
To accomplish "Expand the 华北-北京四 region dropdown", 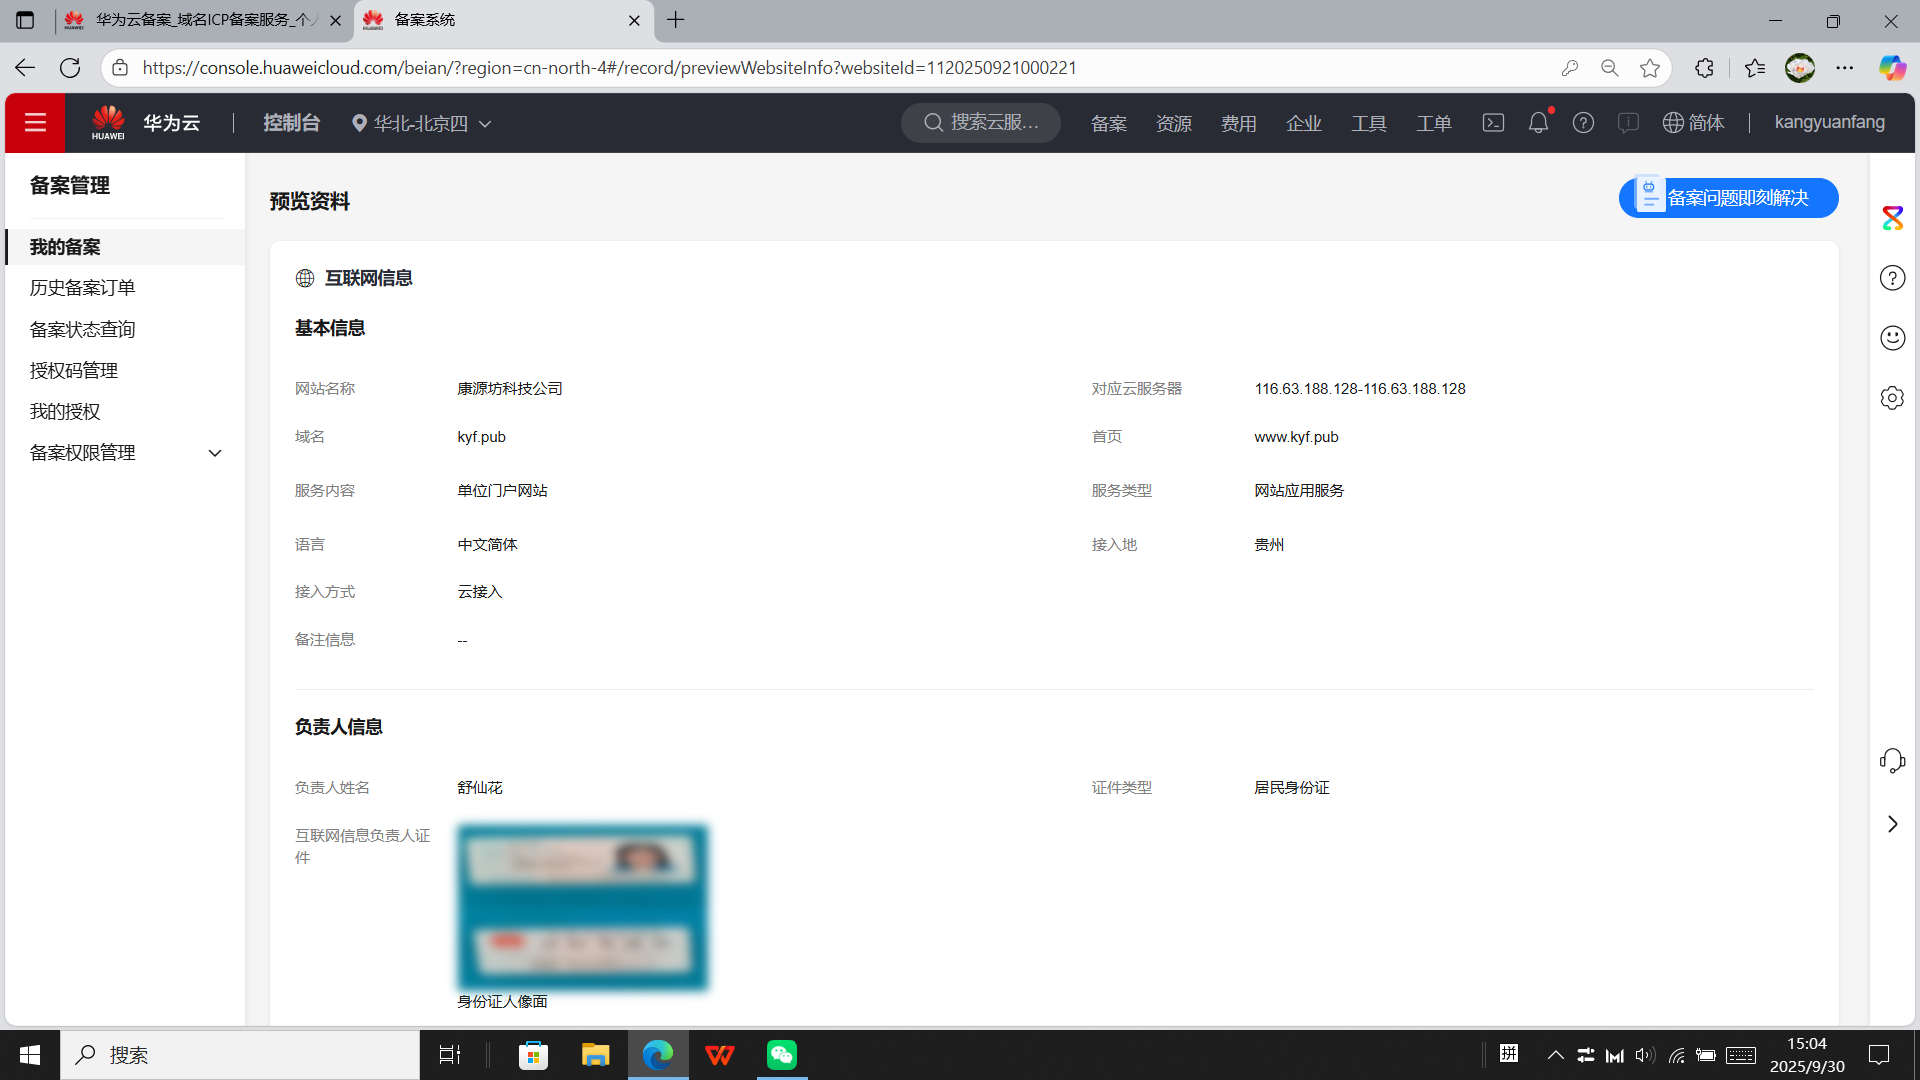I will click(422, 123).
